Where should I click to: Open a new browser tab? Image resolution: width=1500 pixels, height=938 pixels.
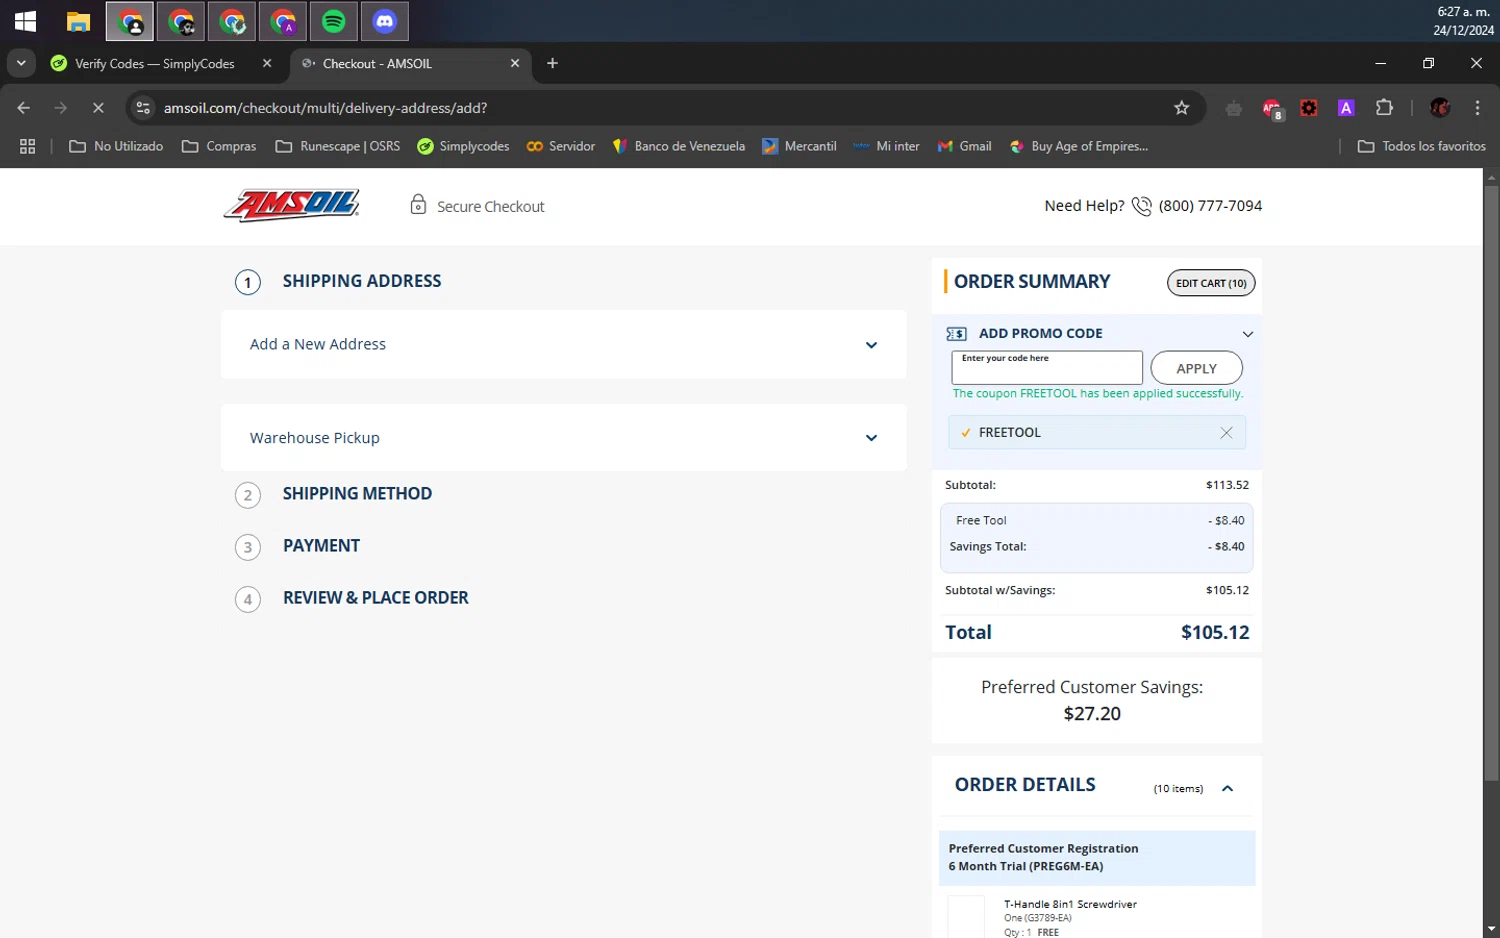tap(552, 63)
